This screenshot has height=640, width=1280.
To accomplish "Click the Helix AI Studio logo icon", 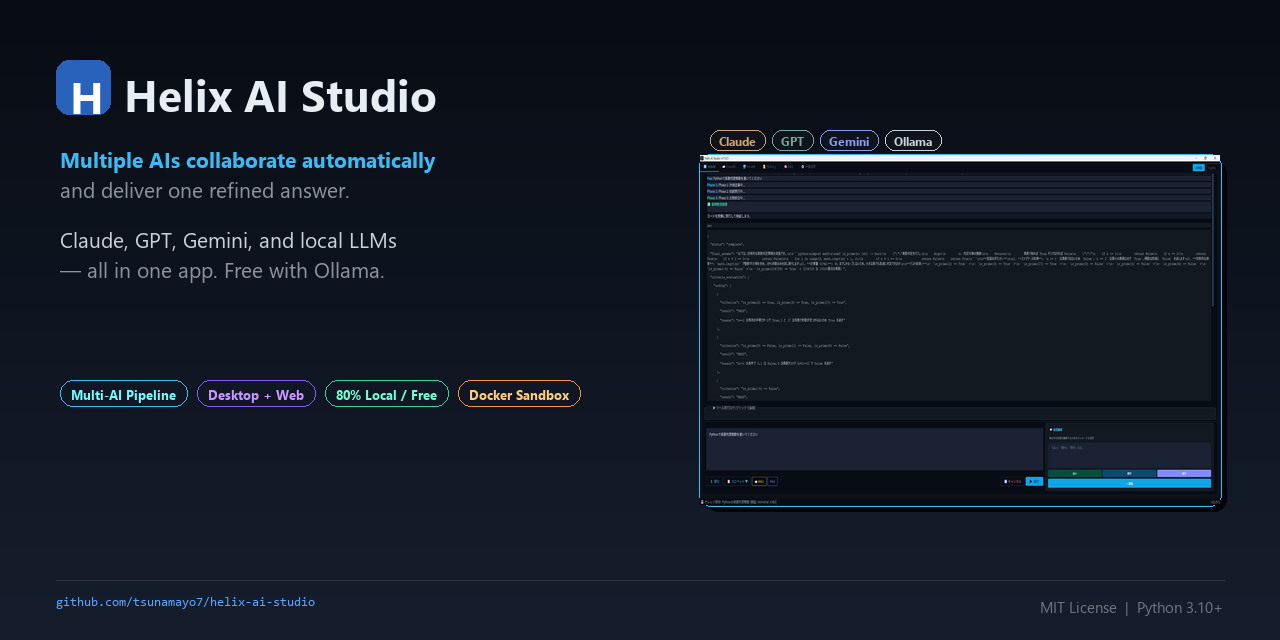I will (x=84, y=87).
